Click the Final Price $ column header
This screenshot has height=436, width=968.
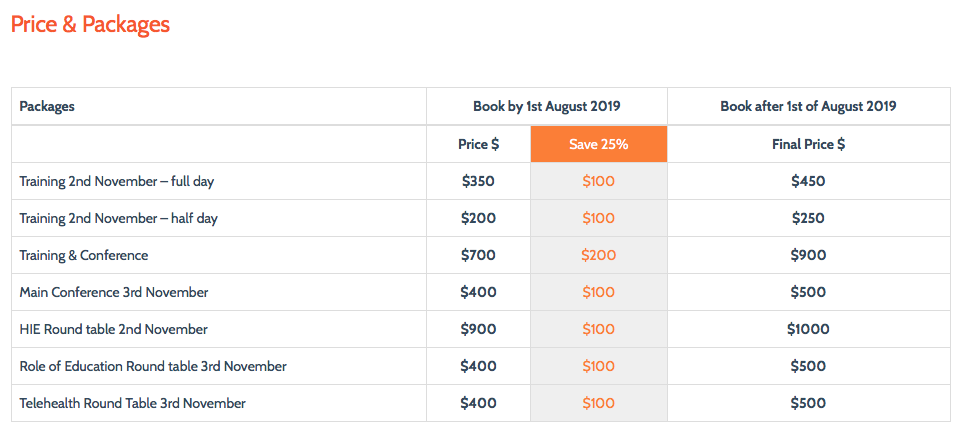[x=808, y=144]
